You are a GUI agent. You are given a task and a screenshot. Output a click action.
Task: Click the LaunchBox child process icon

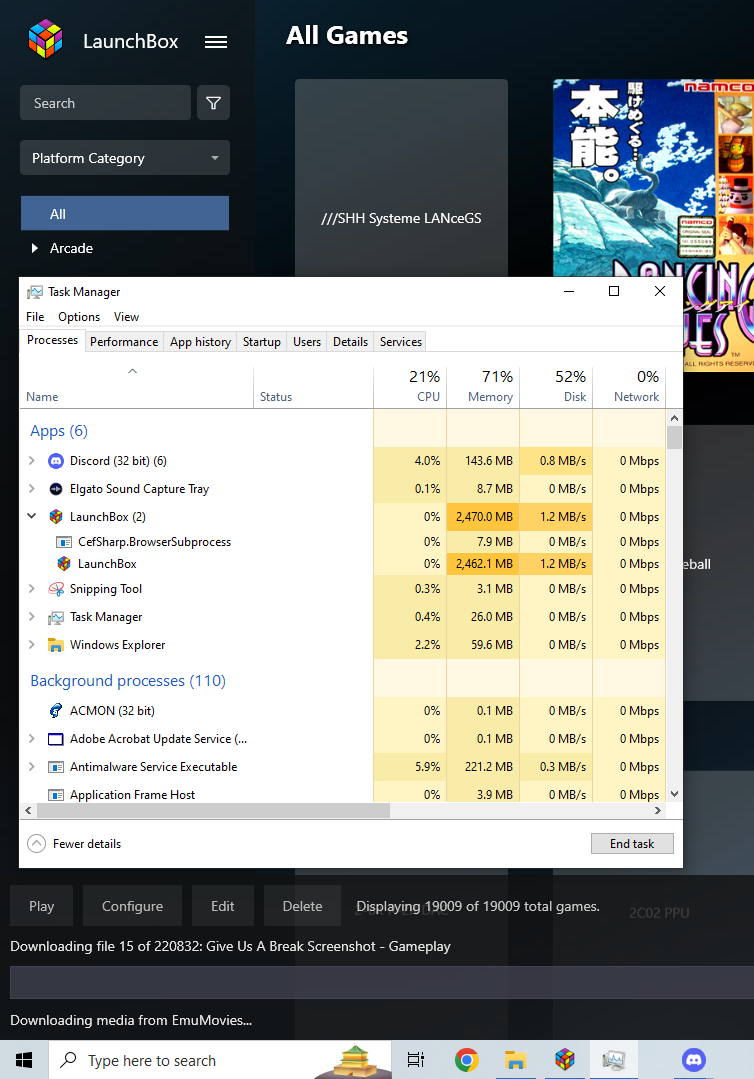point(64,564)
